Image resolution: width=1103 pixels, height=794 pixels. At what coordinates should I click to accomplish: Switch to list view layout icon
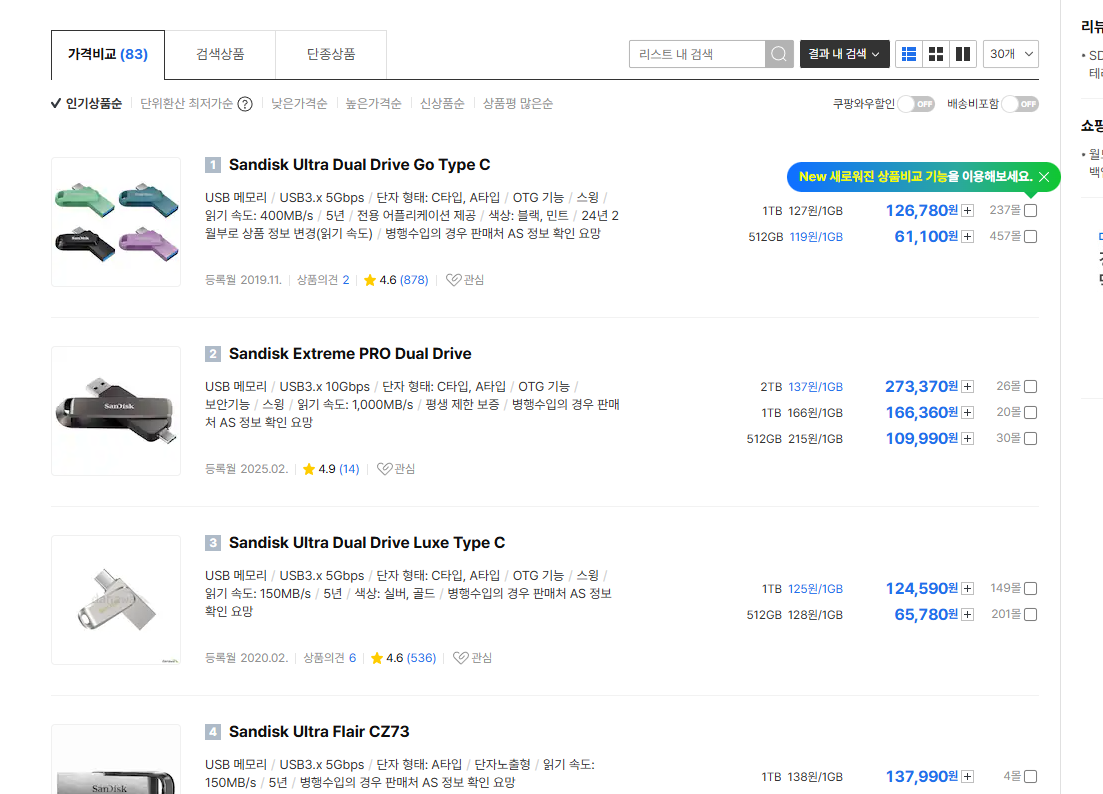tap(909, 54)
